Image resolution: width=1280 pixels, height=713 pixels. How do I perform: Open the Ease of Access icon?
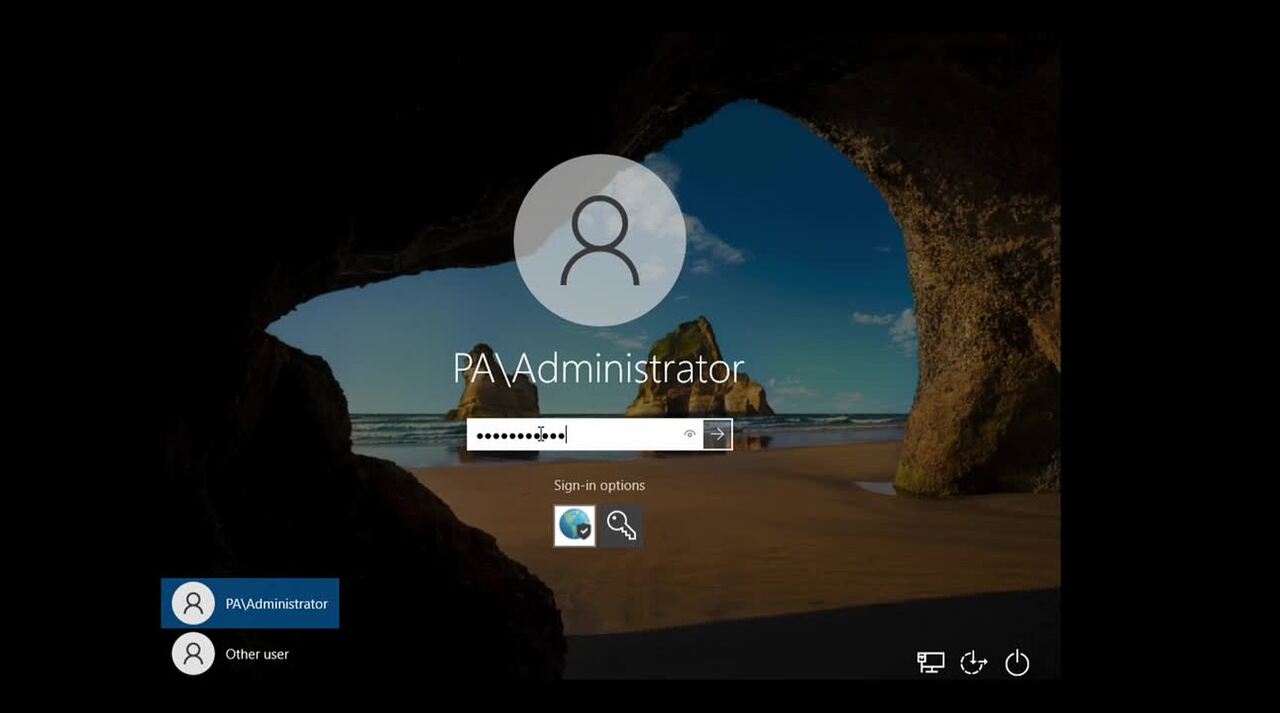point(973,662)
